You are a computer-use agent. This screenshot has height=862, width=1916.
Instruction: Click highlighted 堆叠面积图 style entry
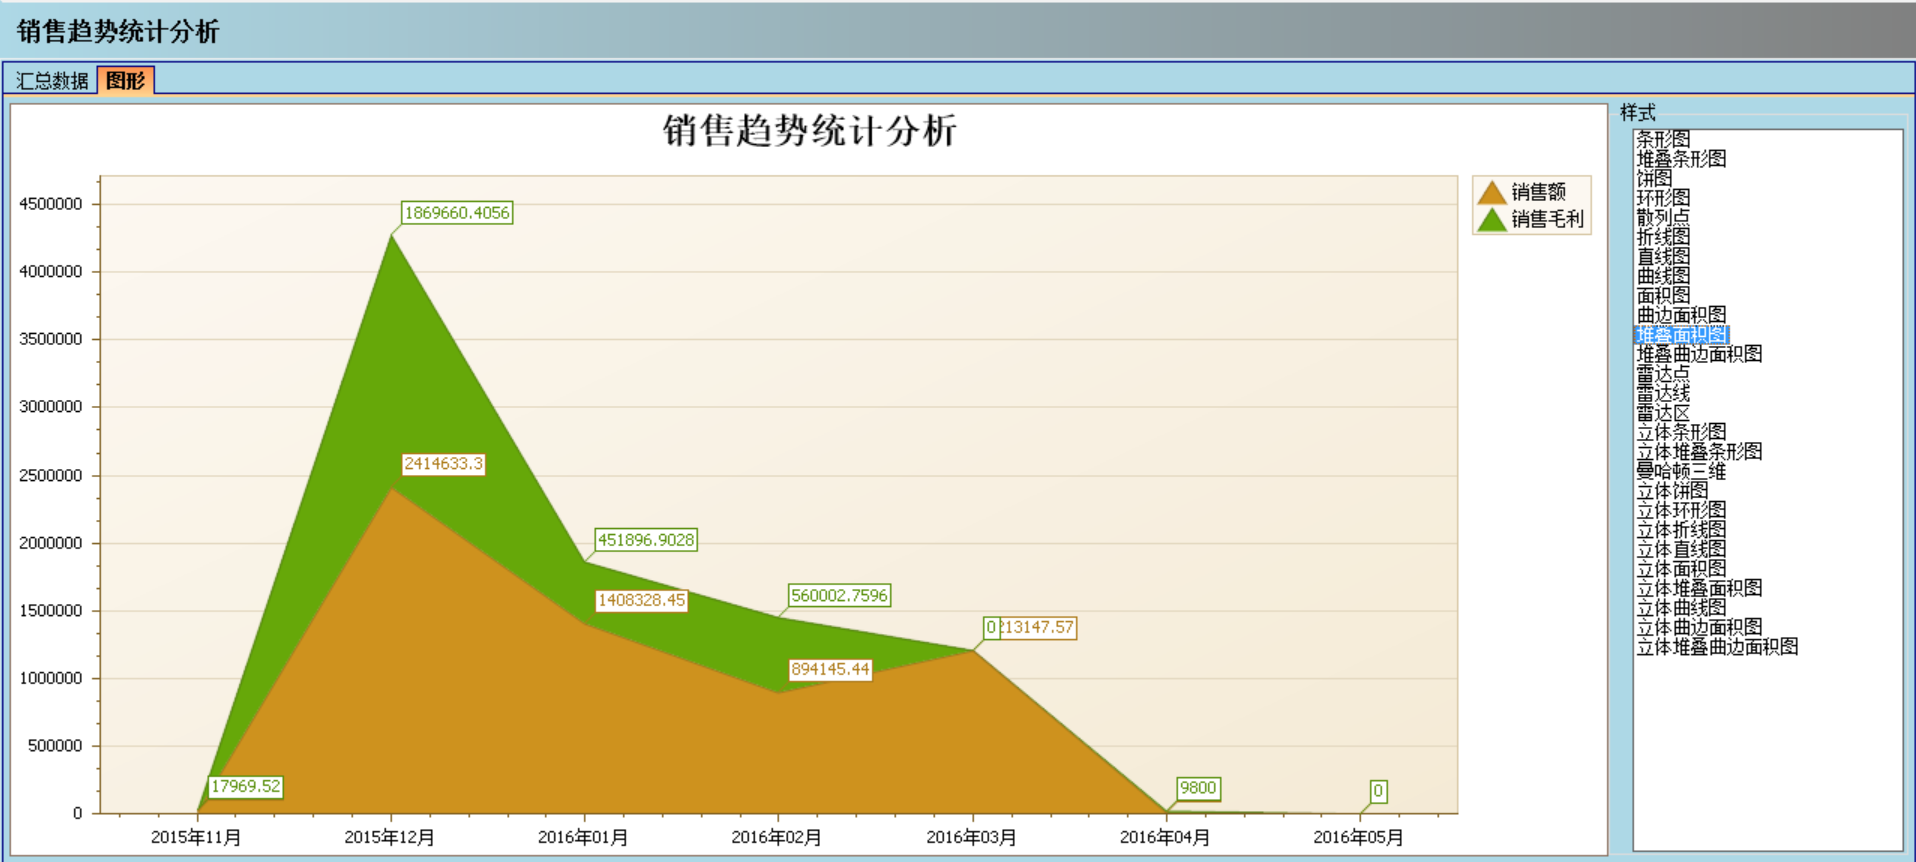[1681, 335]
